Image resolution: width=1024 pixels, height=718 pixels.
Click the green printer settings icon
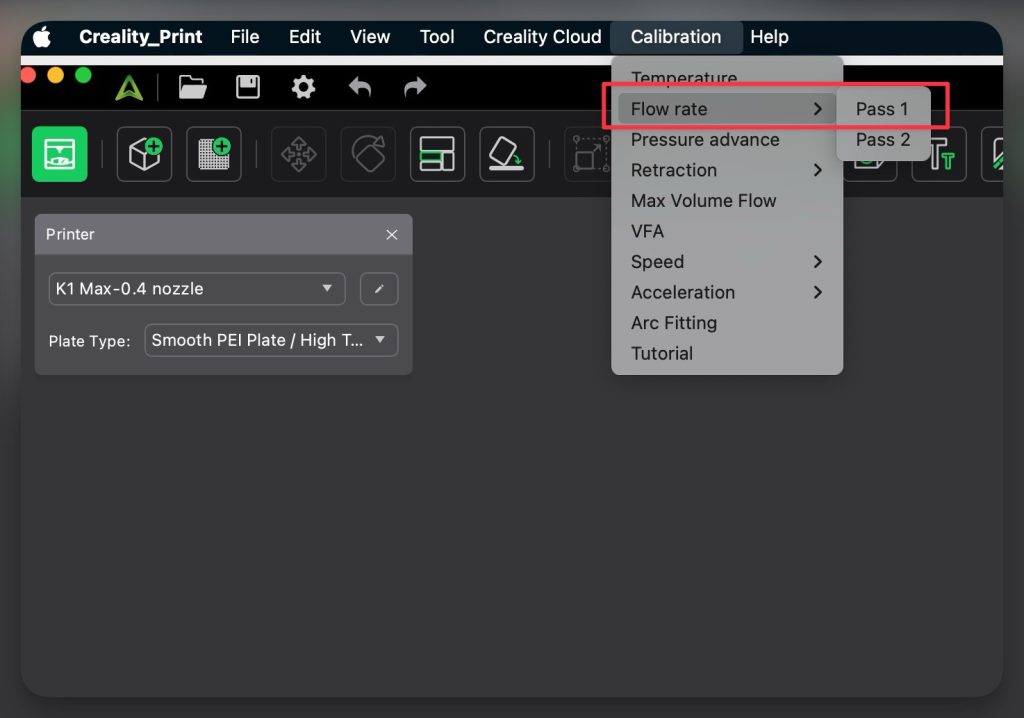tap(59, 154)
